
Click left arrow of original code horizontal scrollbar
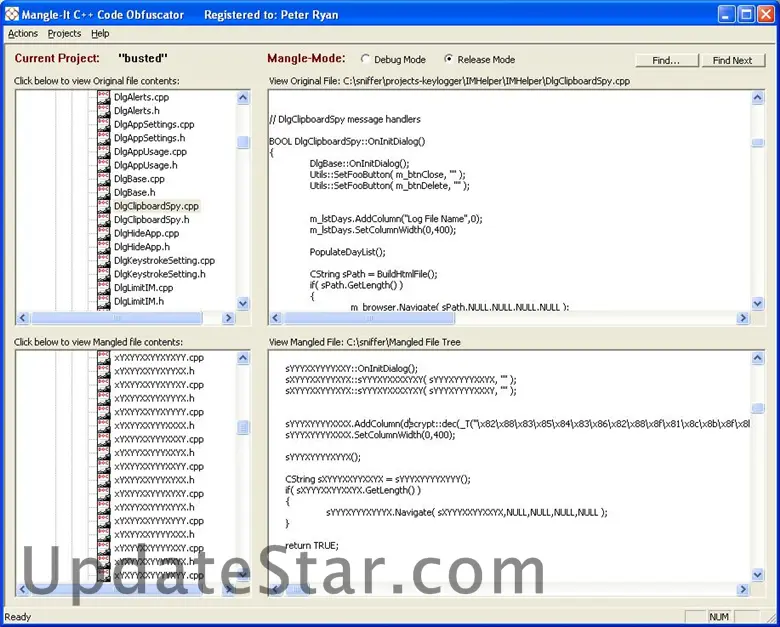pyautogui.click(x=276, y=317)
